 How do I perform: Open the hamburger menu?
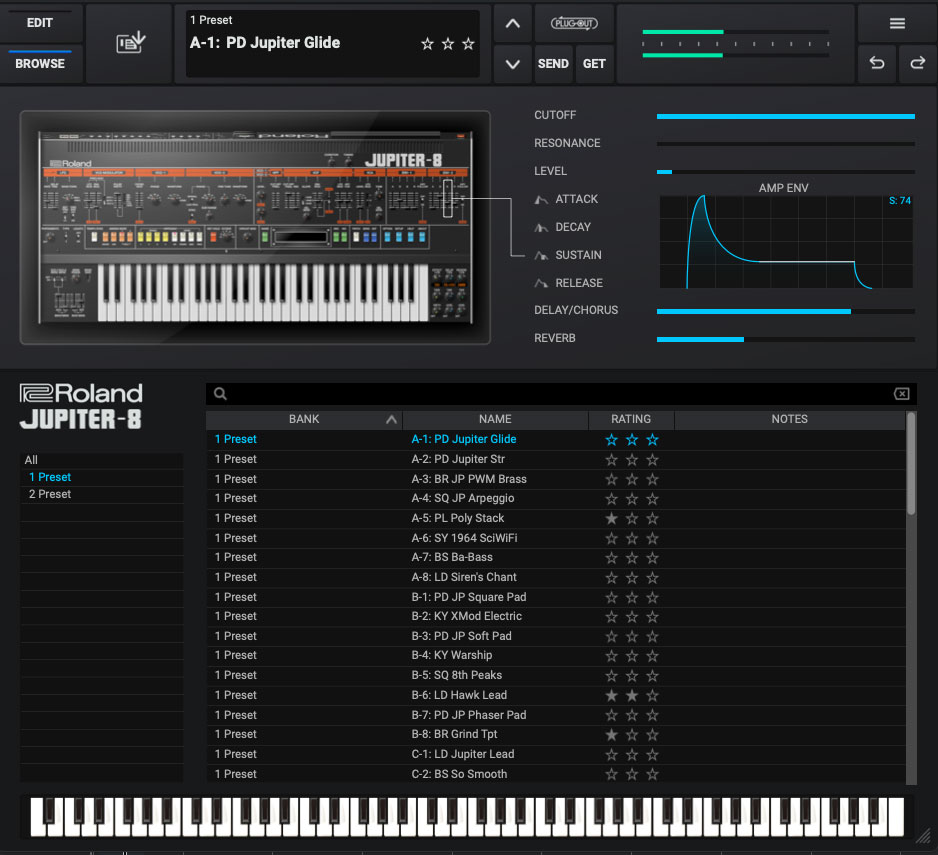(x=897, y=23)
